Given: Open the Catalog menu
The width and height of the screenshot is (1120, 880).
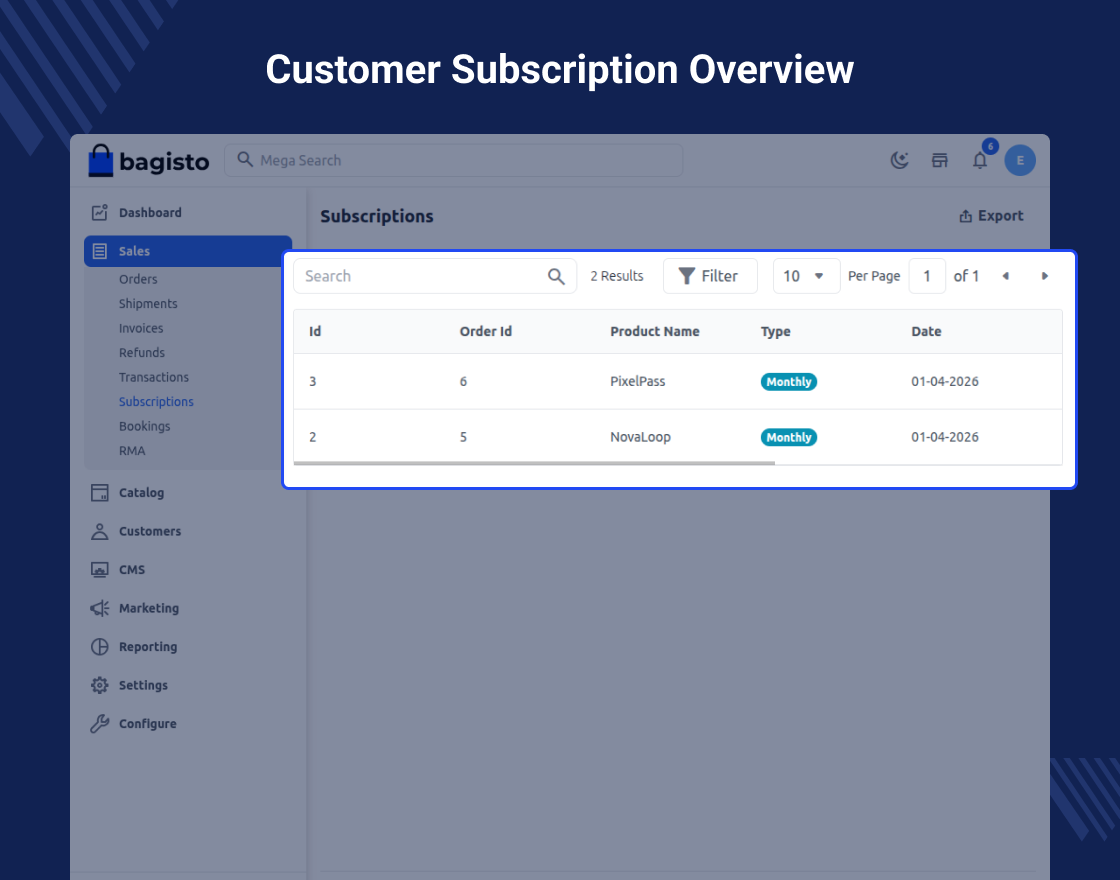Looking at the screenshot, I should pyautogui.click(x=141, y=493).
